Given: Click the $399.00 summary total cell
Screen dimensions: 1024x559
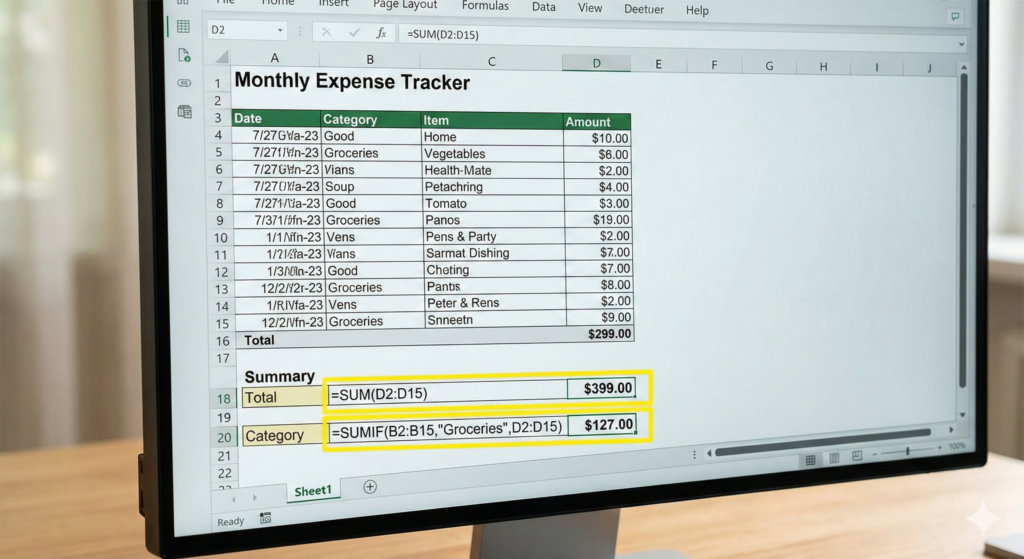Looking at the screenshot, I should pyautogui.click(x=601, y=389).
